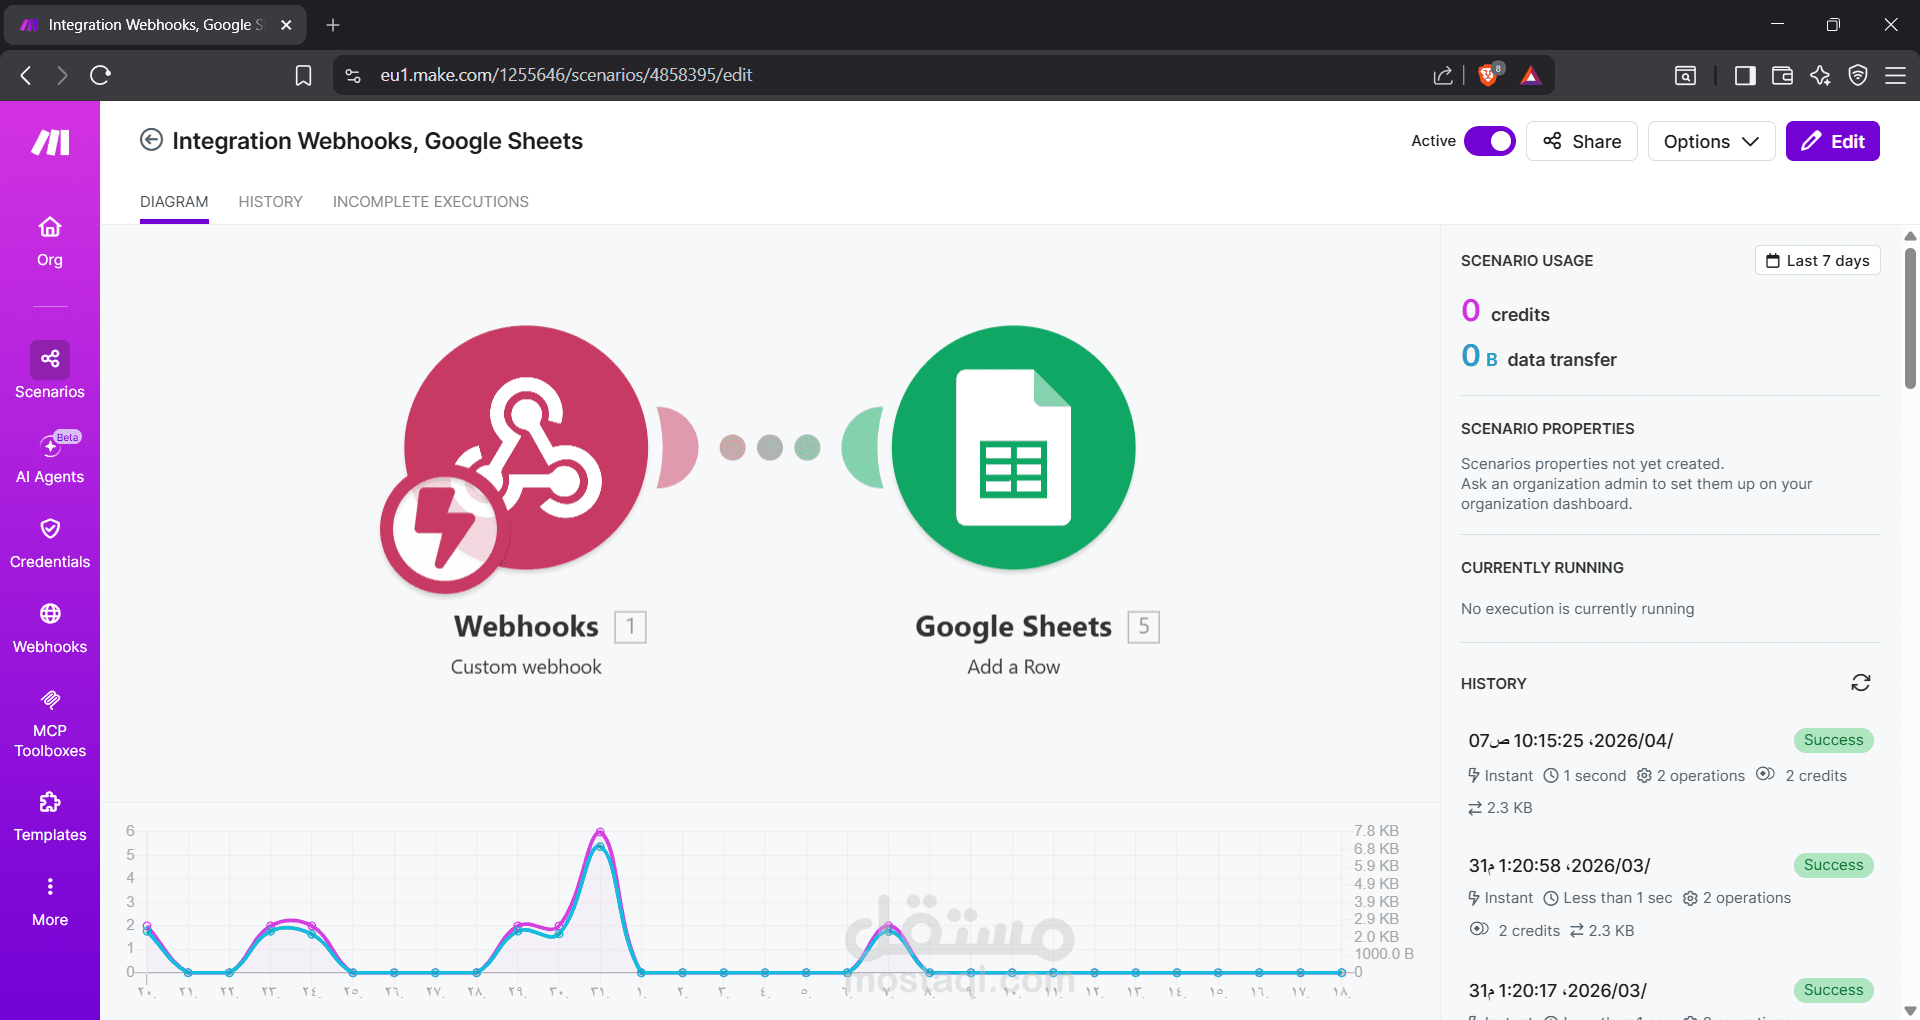Open Credentials in the sidebar
Screen dimensions: 1920x1020
[x=50, y=544]
